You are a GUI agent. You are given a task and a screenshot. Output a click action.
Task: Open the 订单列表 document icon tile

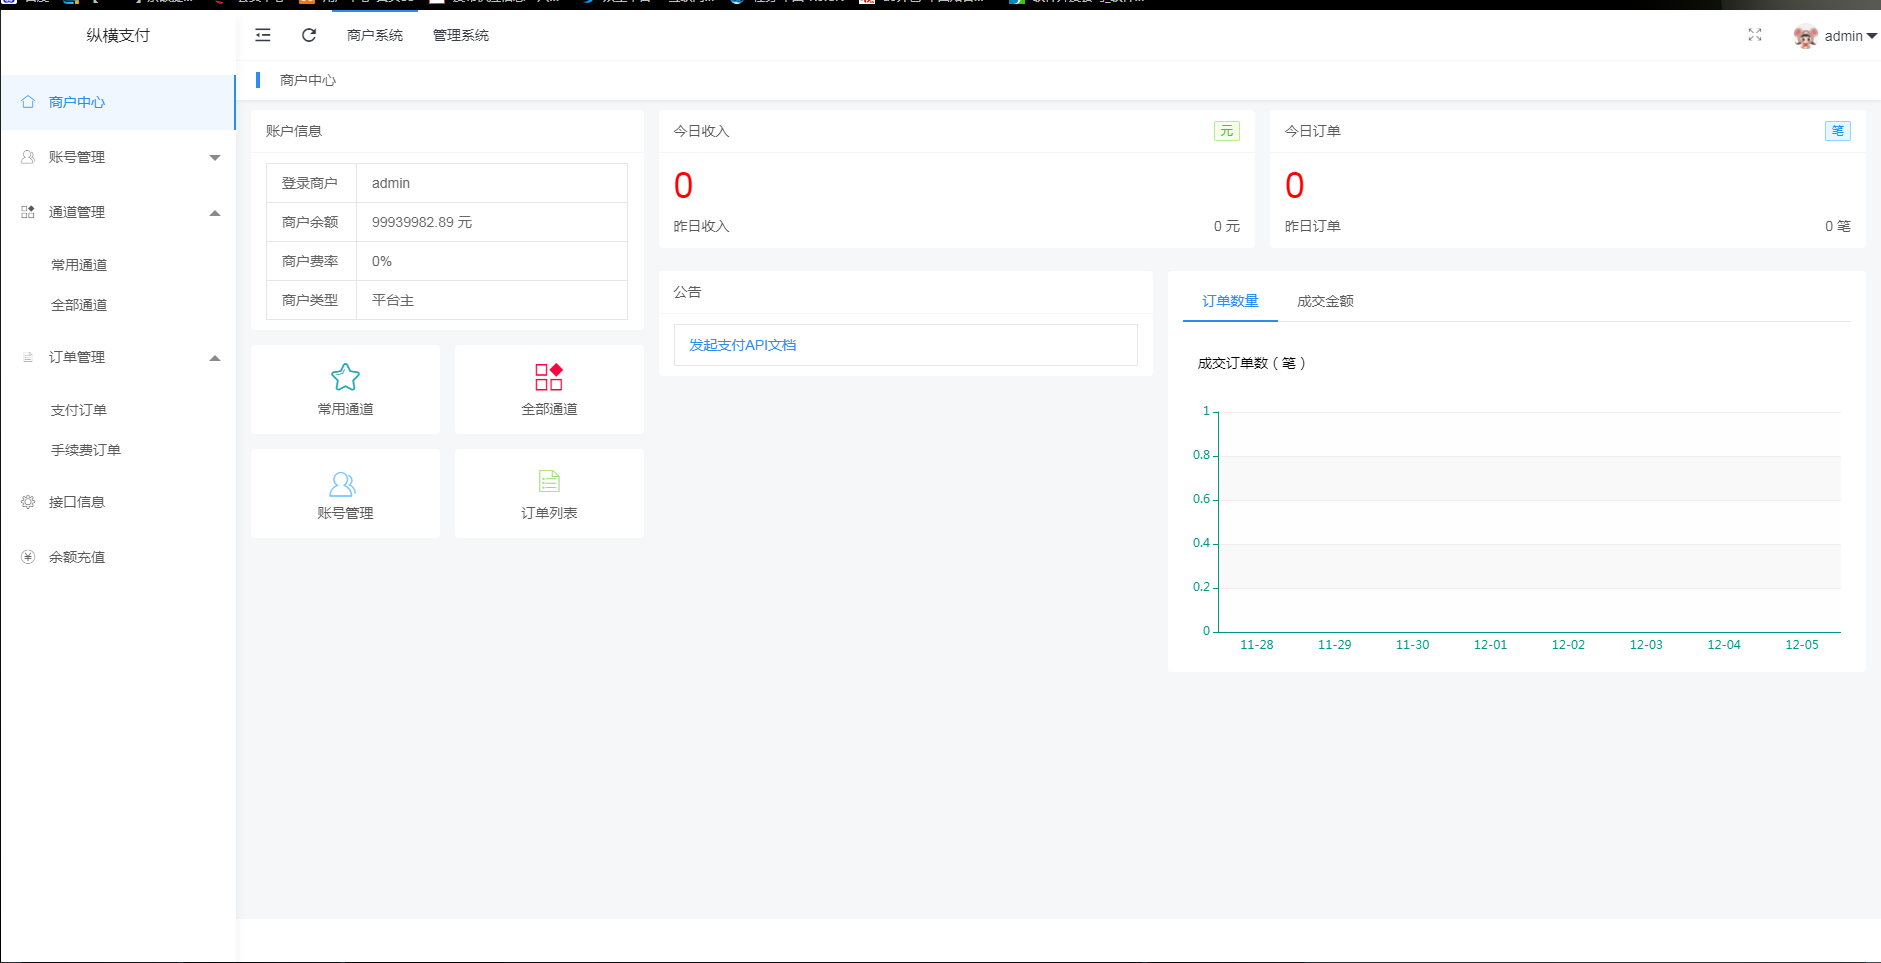pyautogui.click(x=549, y=481)
